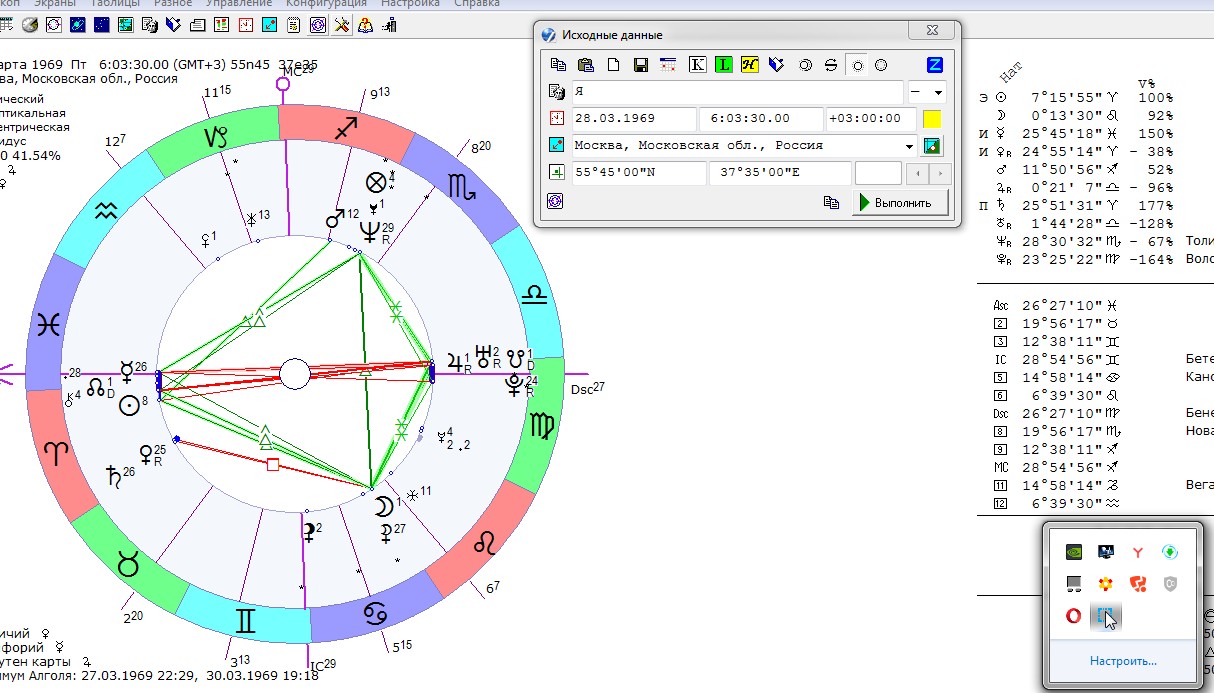The width and height of the screenshot is (1214, 693).
Task: Toggle the double ring icon in dialog
Action: (x=805, y=65)
